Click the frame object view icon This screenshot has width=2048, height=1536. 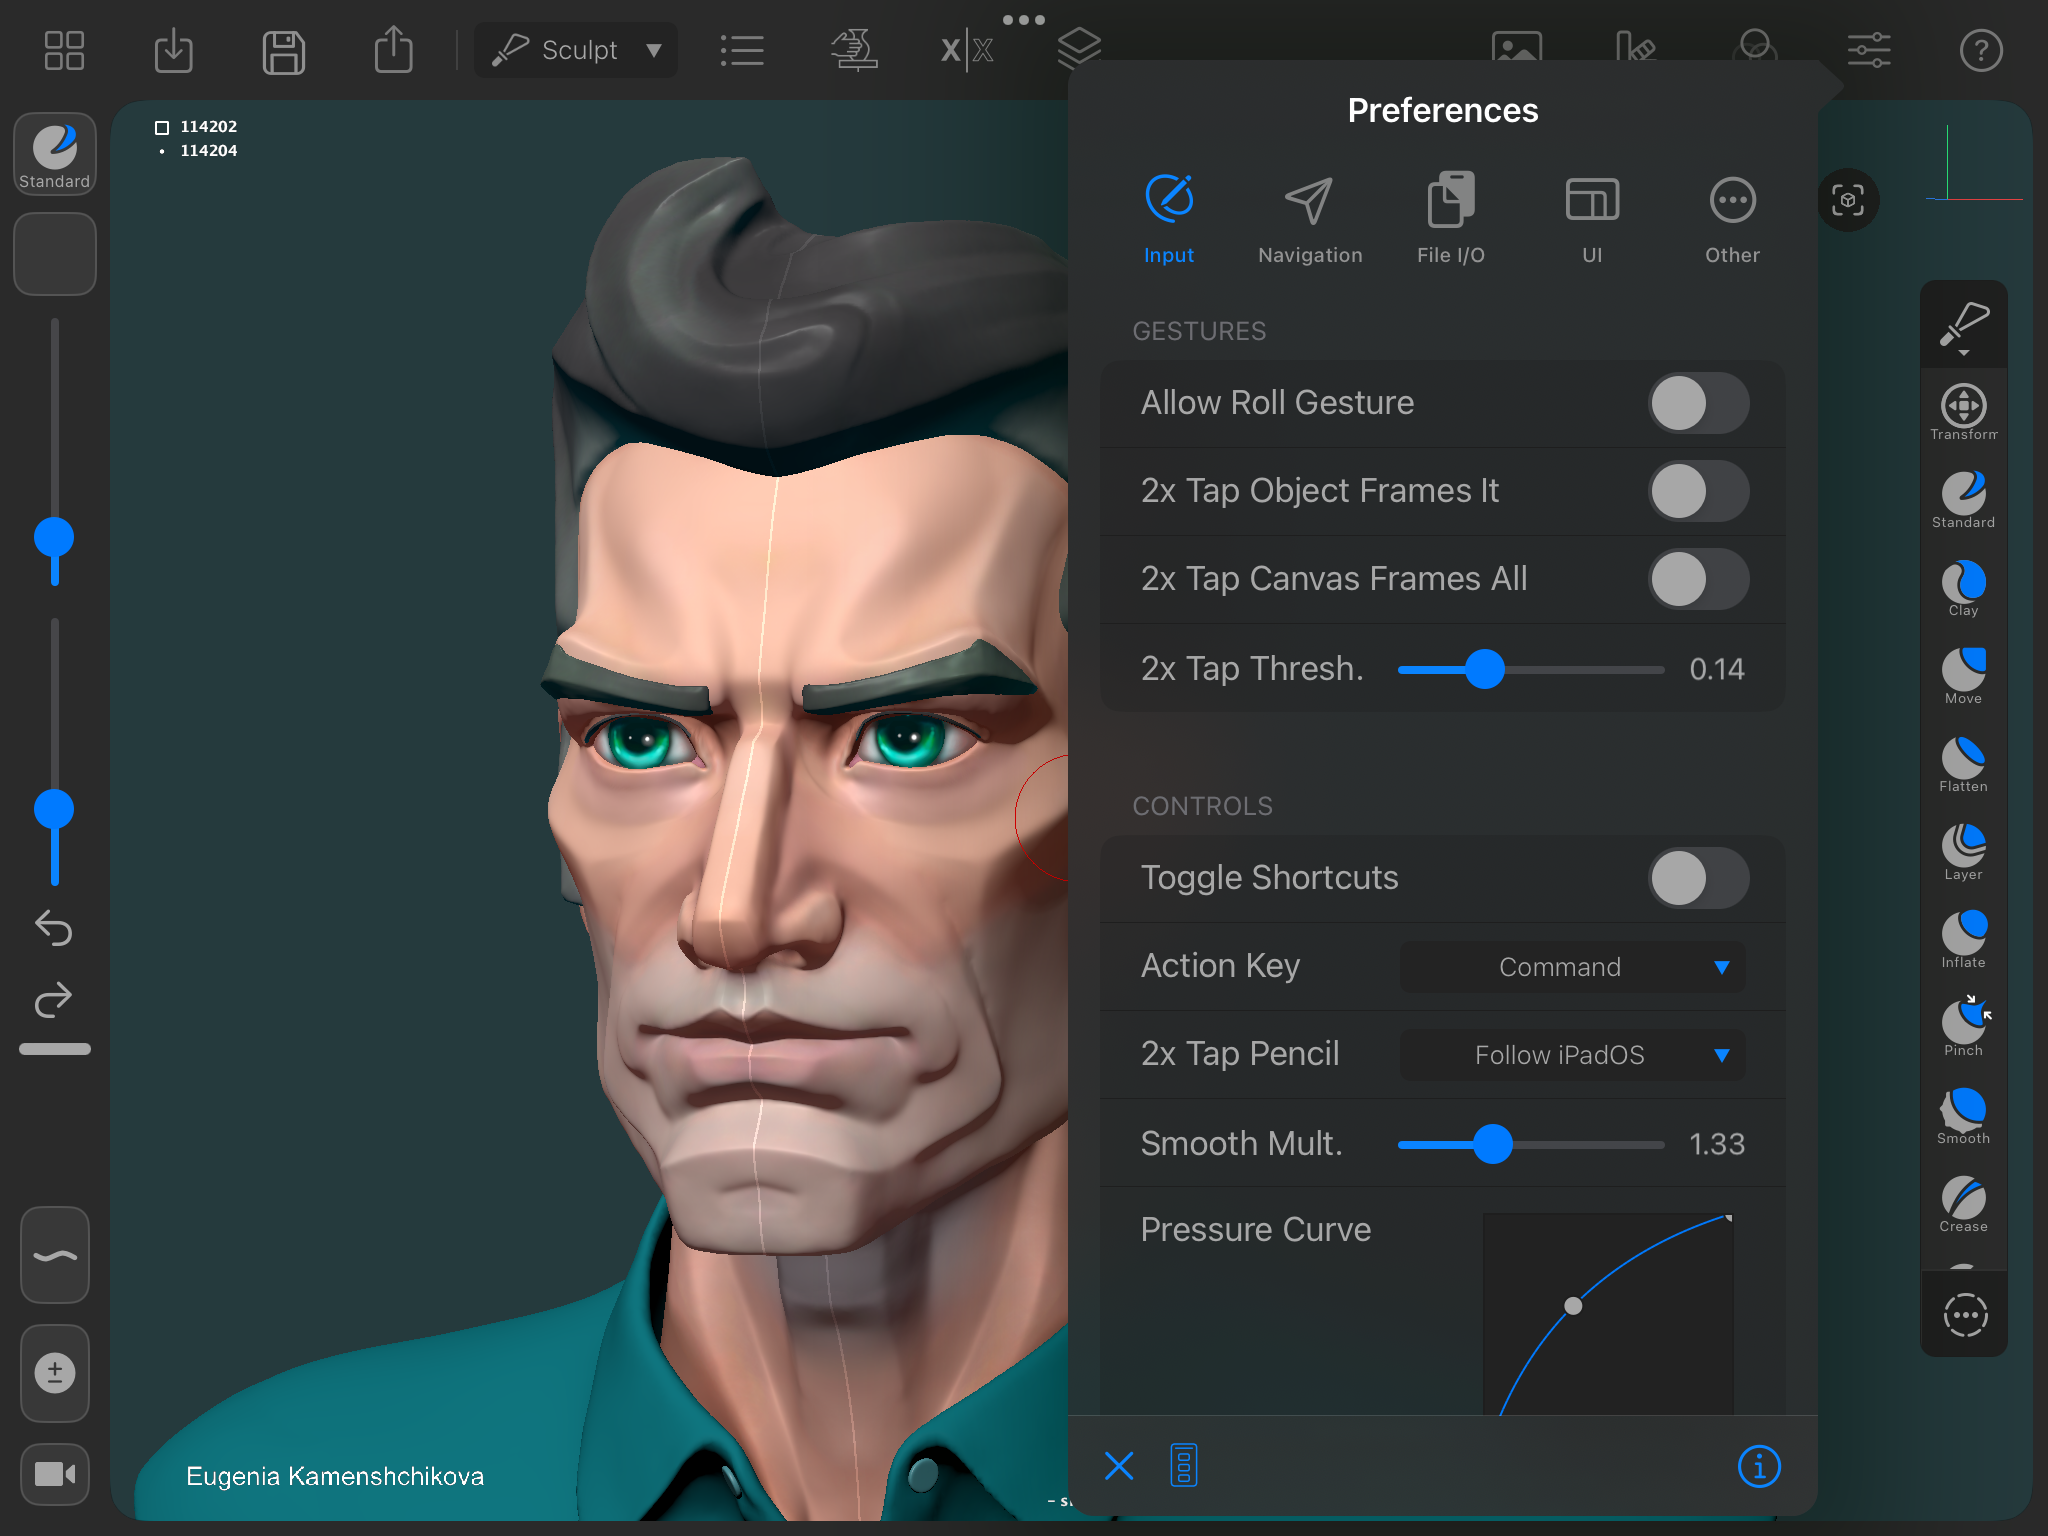coord(1848,200)
